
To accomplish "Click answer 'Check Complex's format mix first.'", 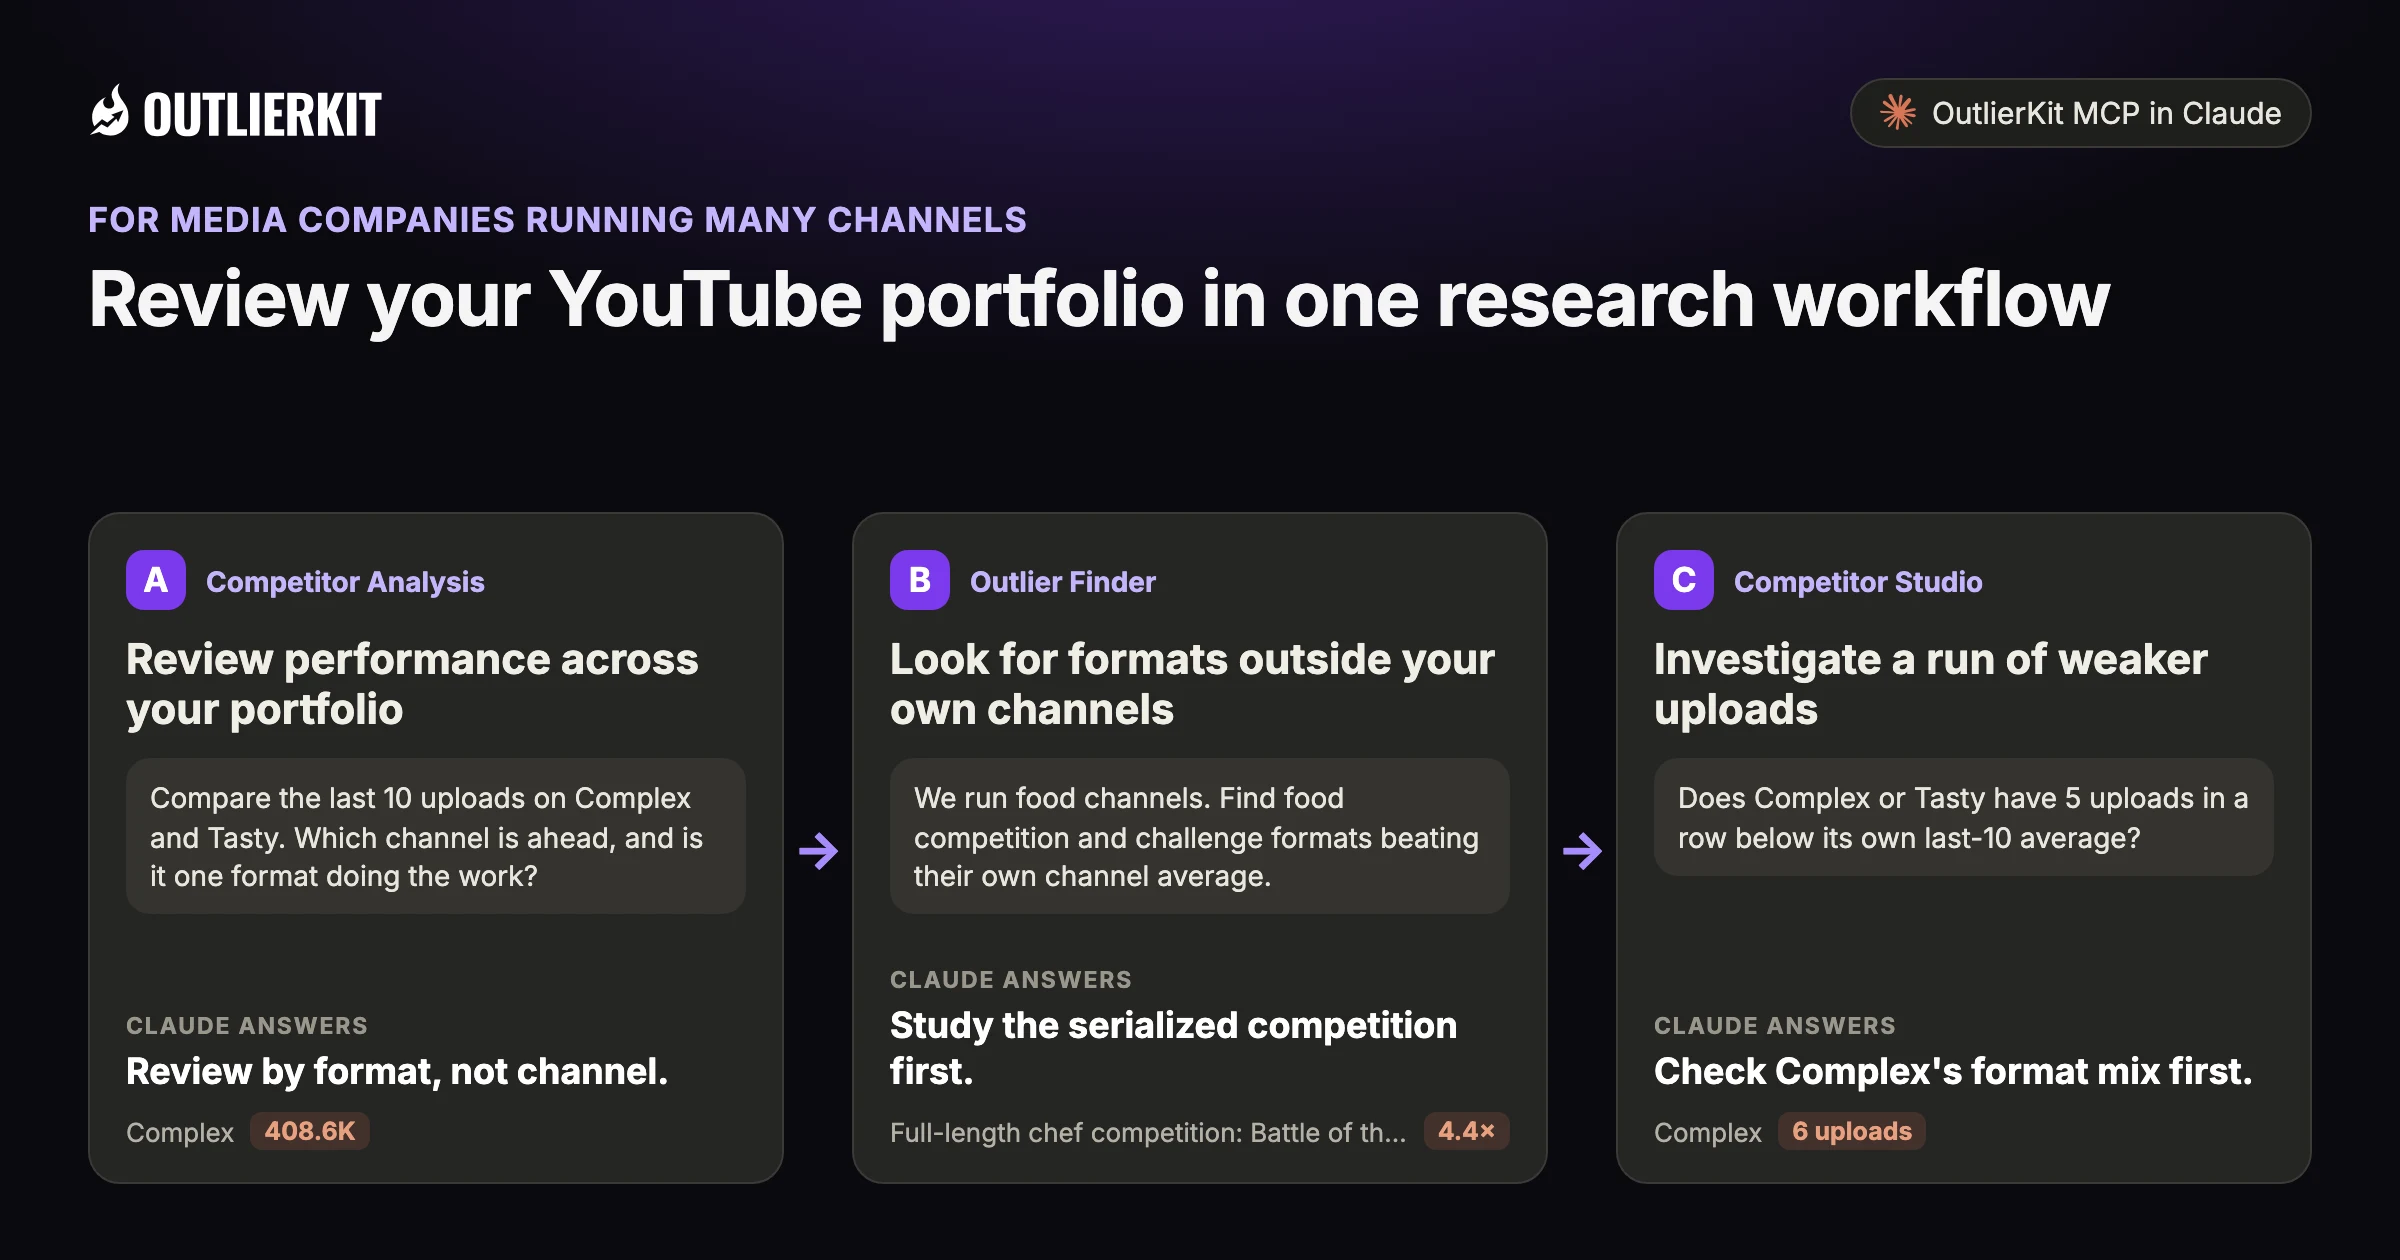I will [x=1953, y=1072].
